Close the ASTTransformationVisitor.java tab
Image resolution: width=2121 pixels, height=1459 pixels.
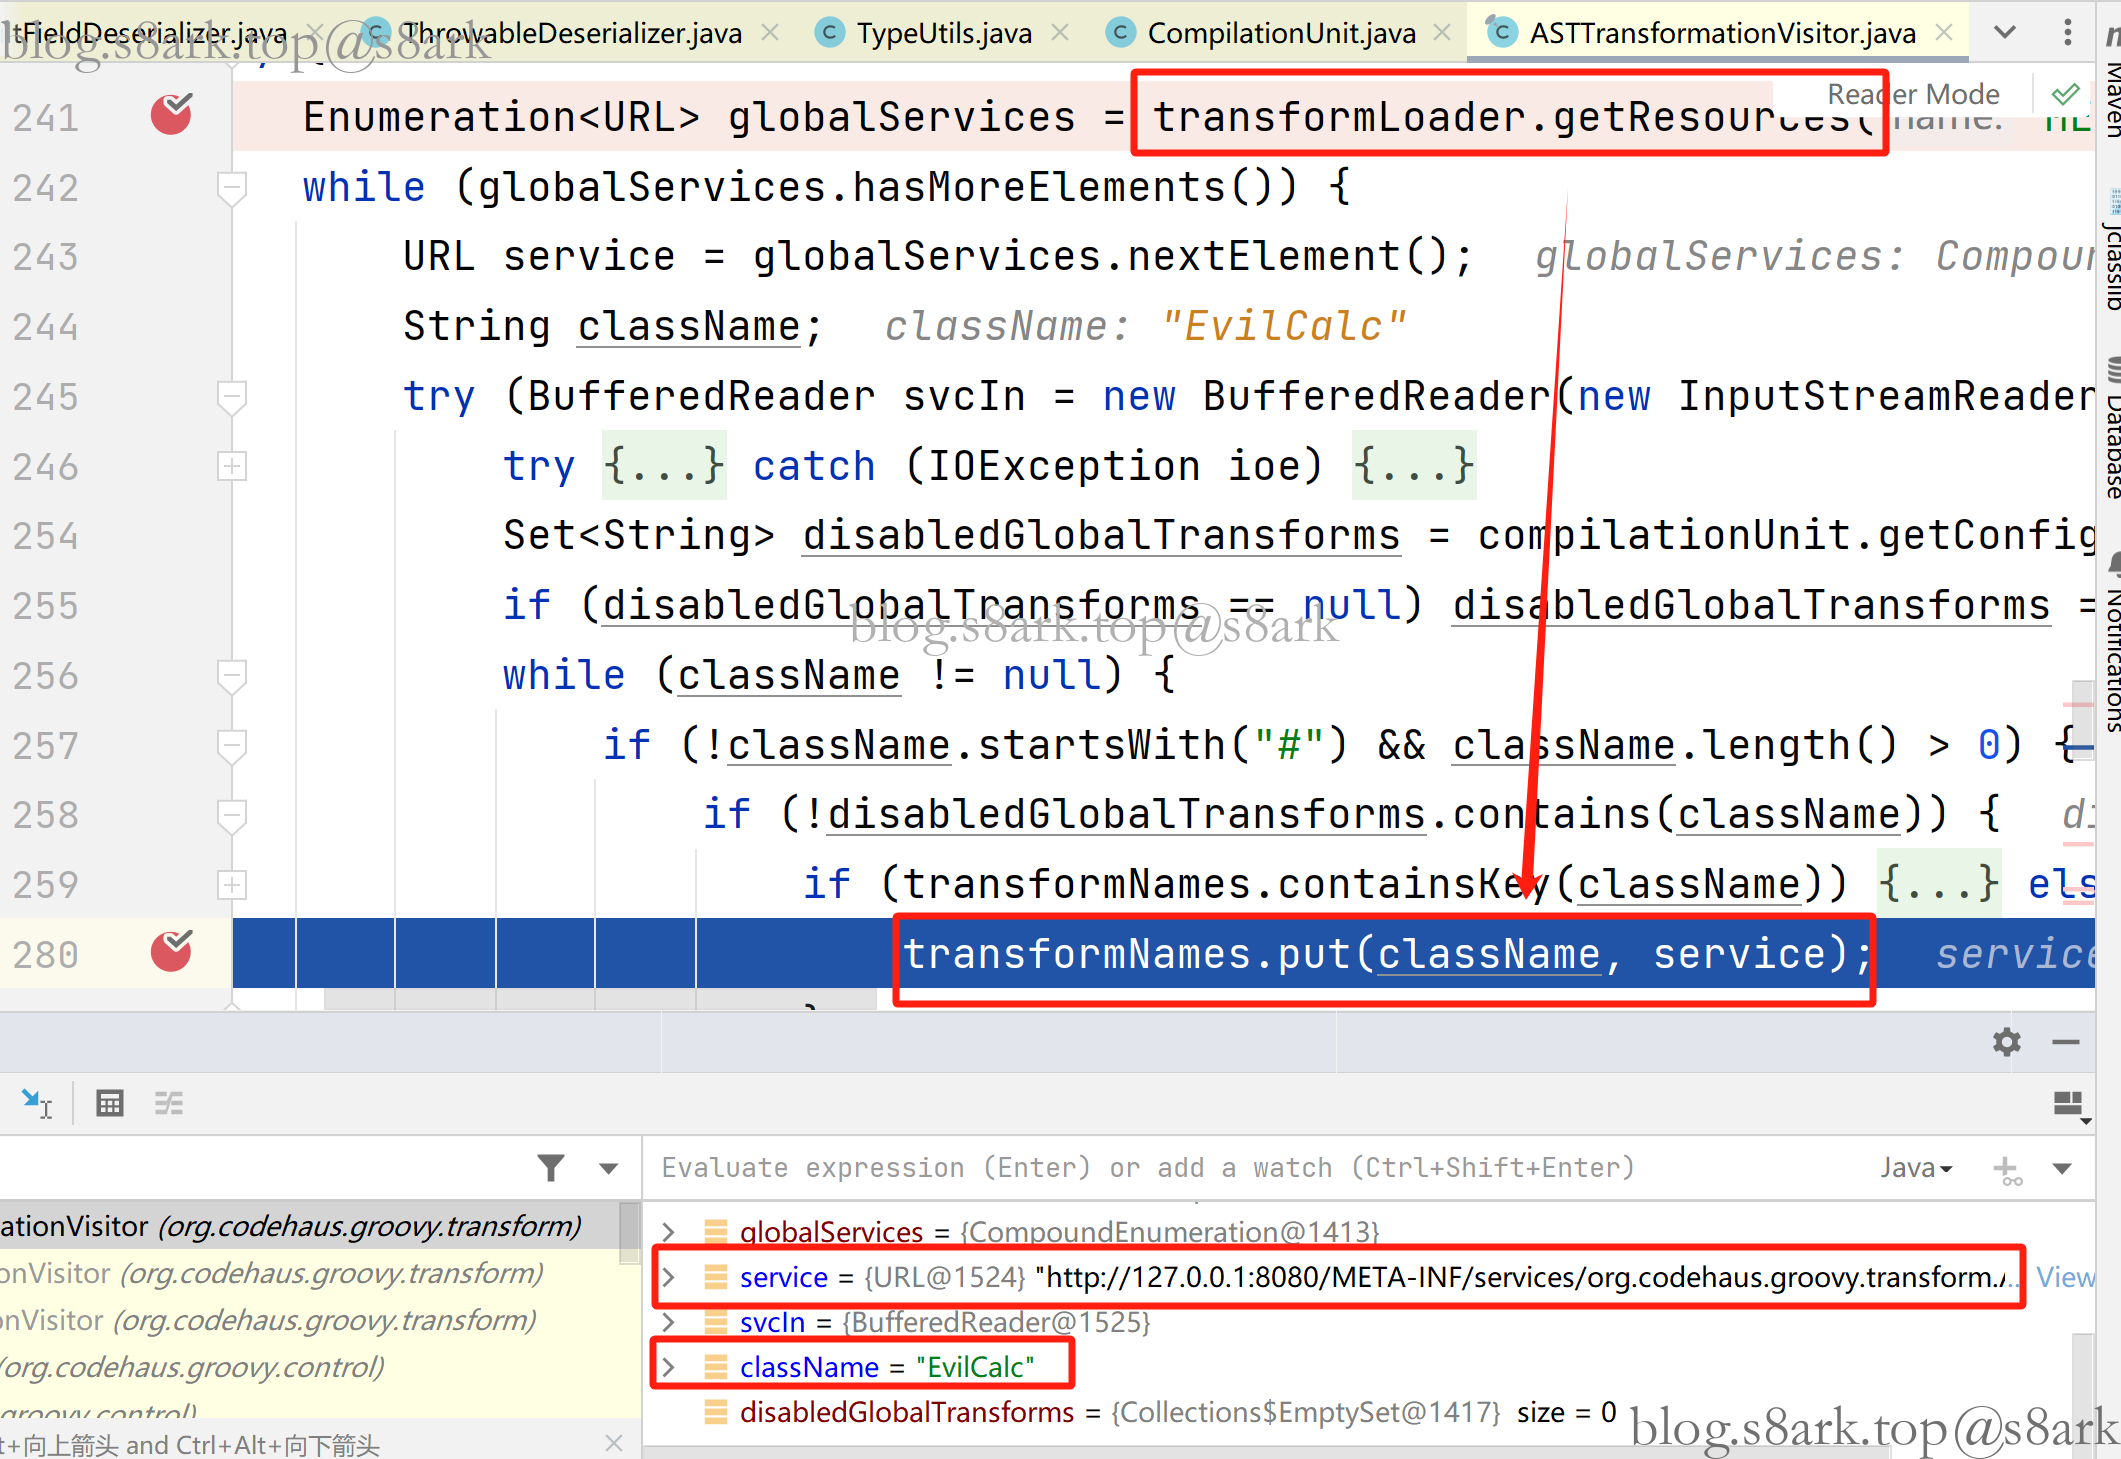1944,33
